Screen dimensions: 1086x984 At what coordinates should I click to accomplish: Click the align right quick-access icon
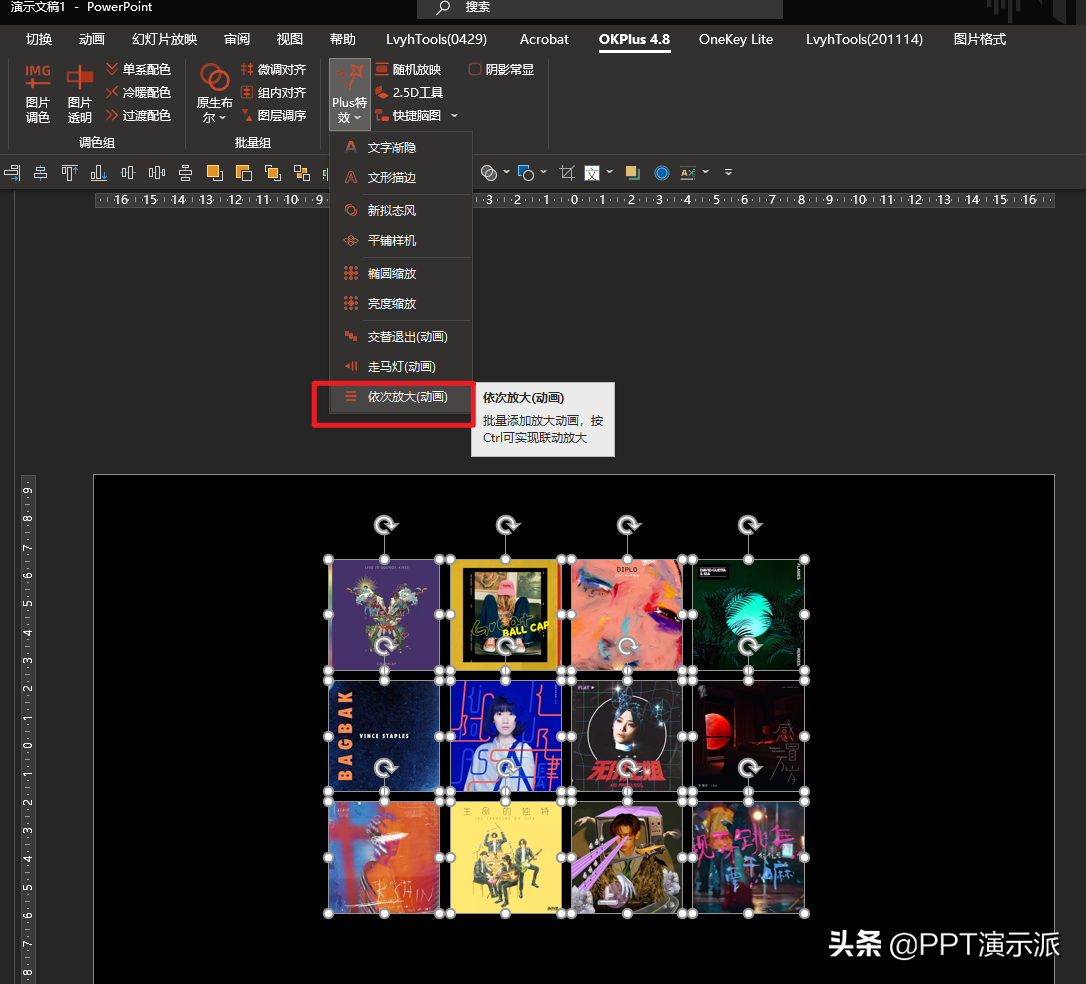click(x=12, y=172)
